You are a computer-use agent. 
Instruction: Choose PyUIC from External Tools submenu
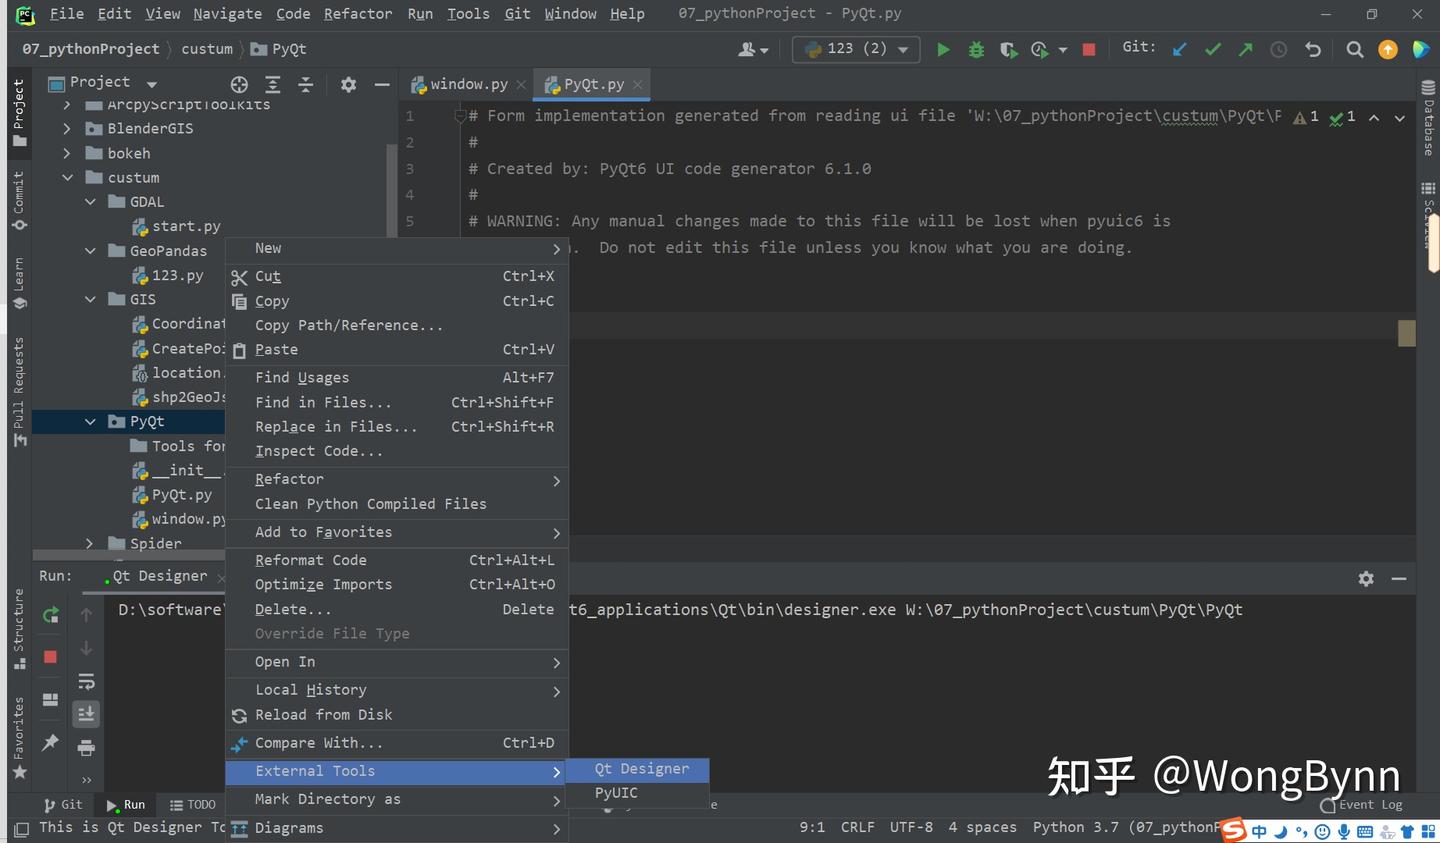615,792
